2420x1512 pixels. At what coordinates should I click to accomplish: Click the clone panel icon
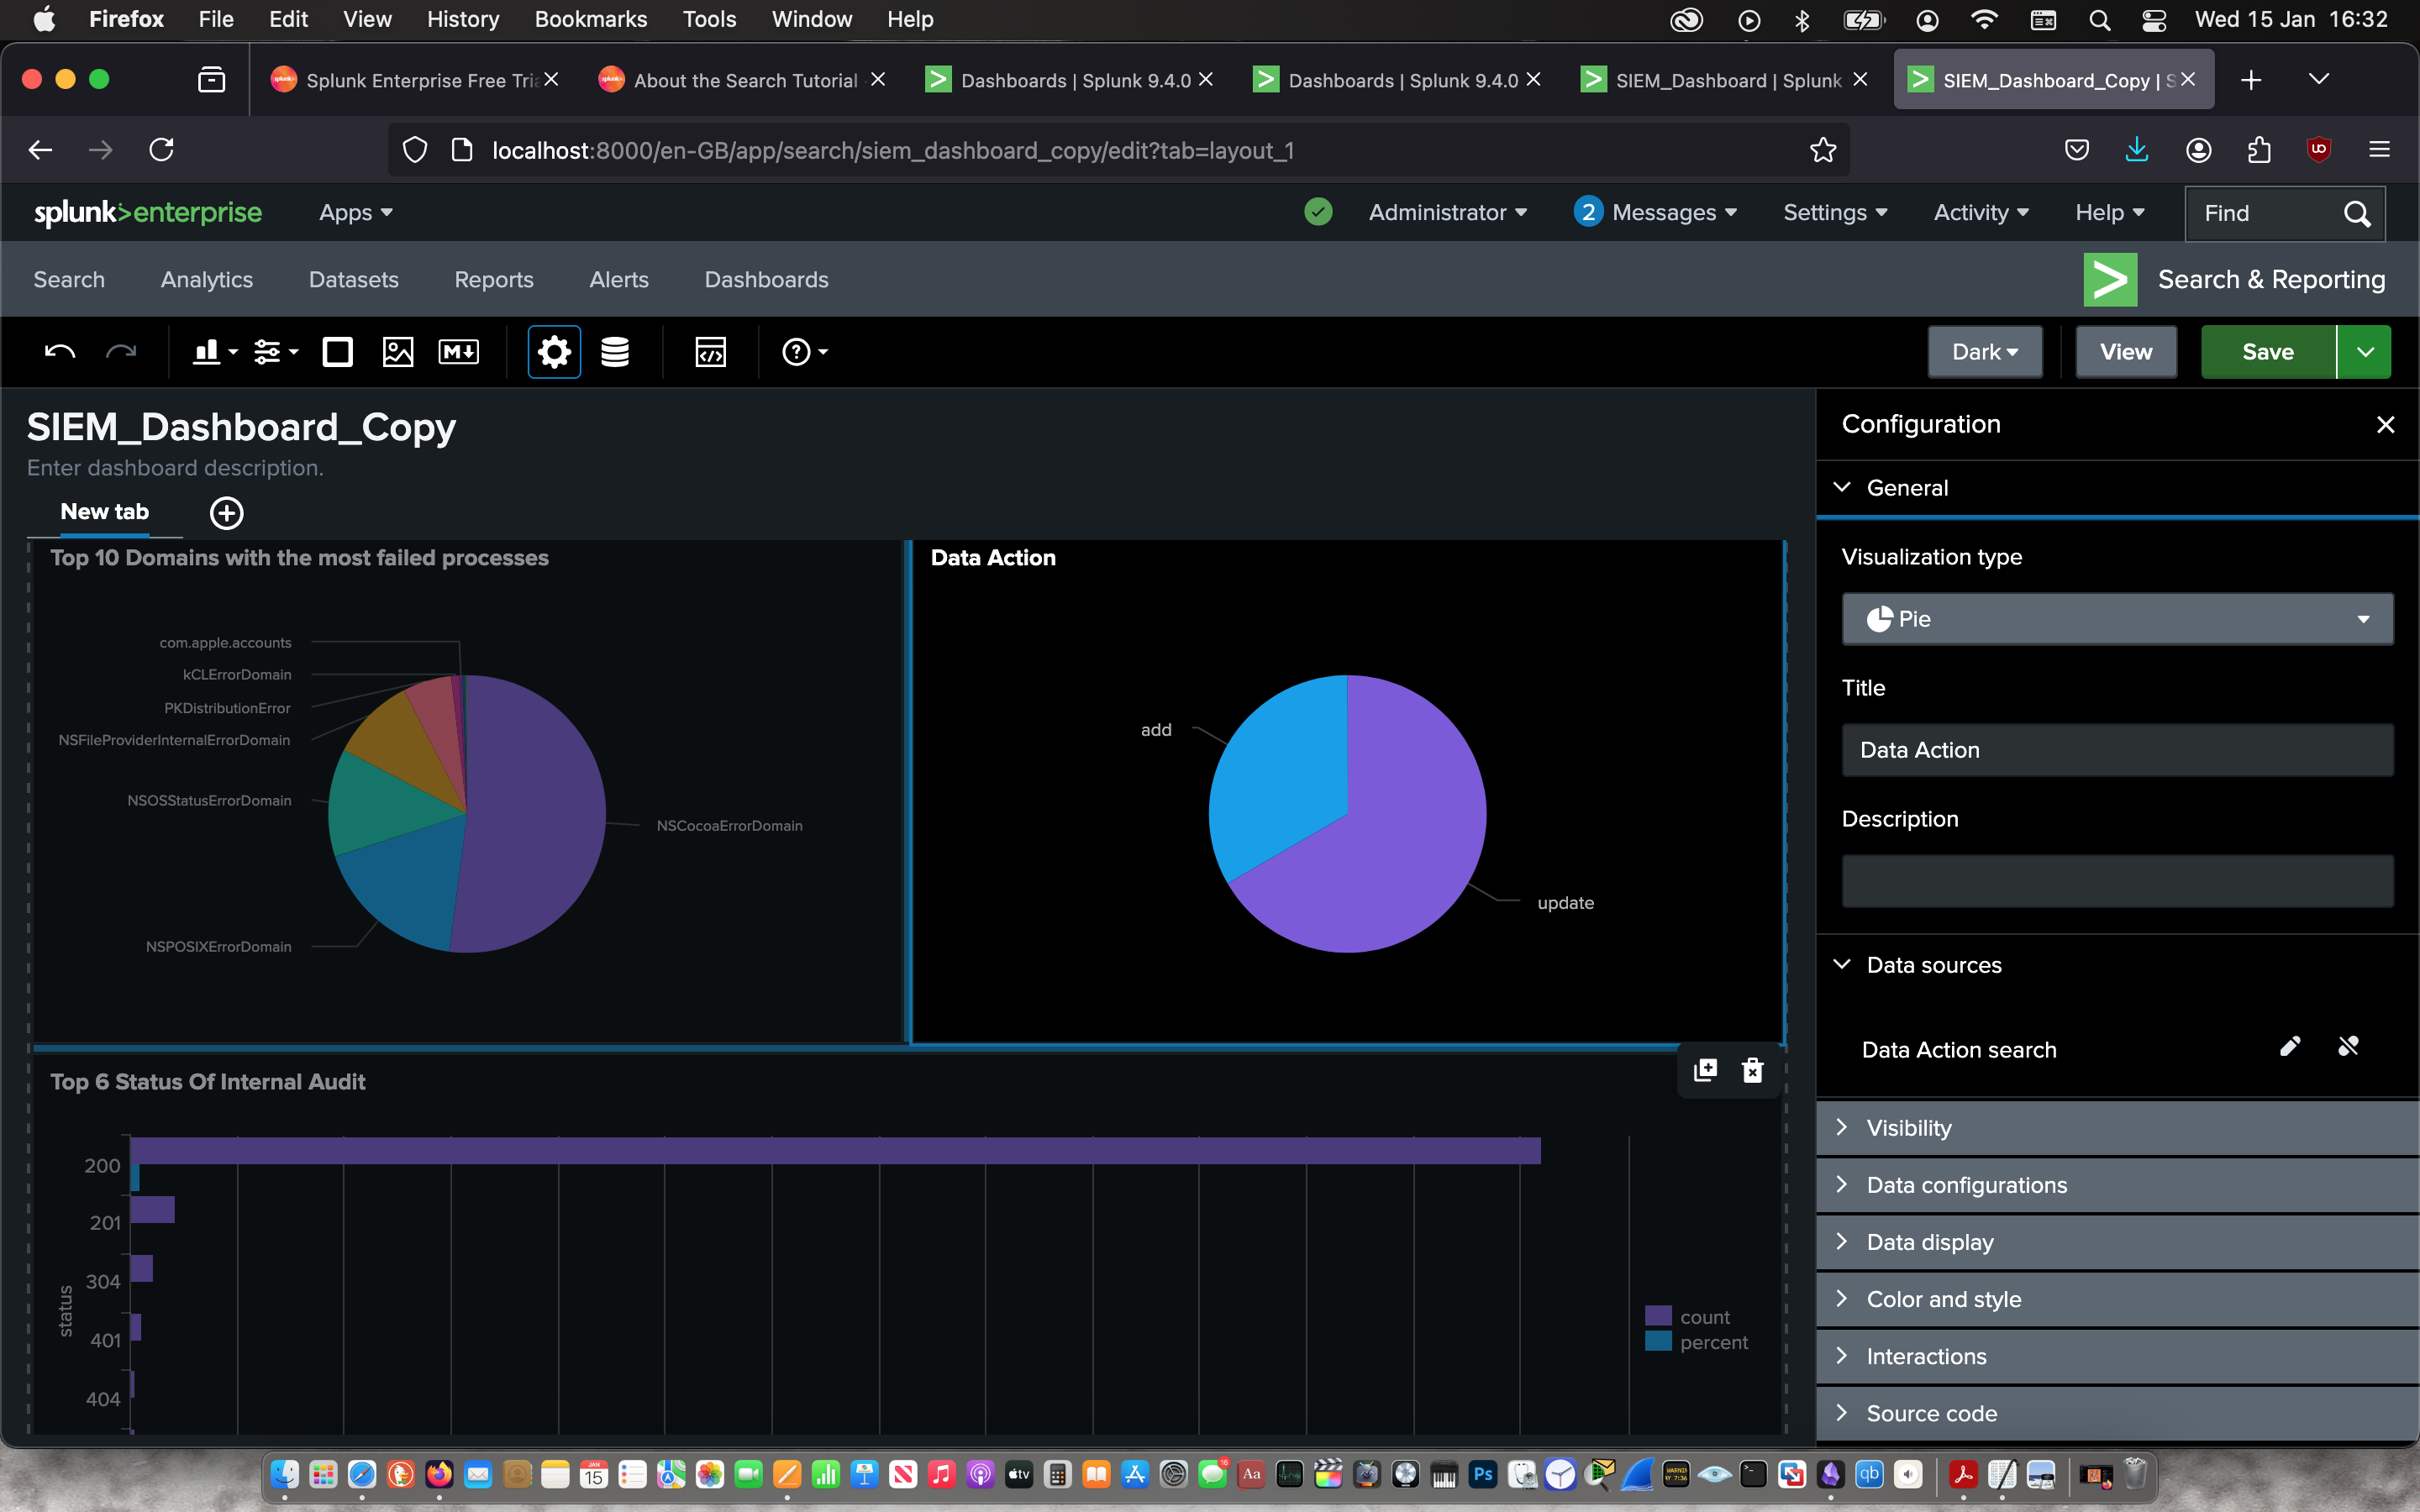click(1705, 1071)
